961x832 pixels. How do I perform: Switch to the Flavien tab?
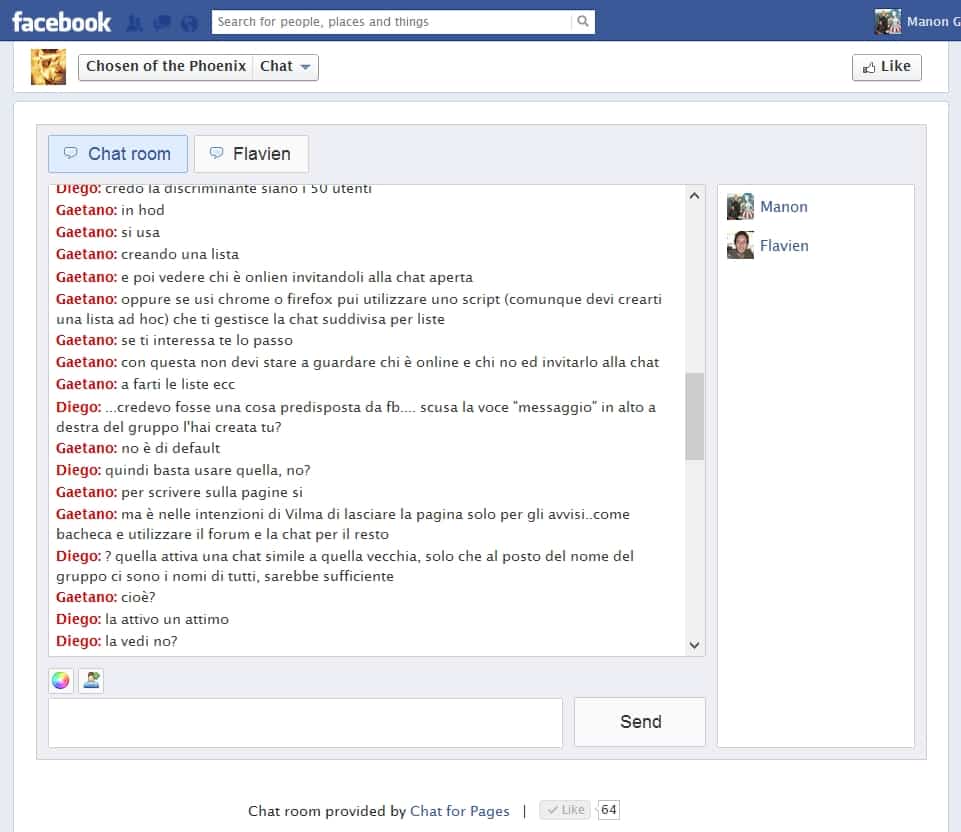pyautogui.click(x=251, y=154)
